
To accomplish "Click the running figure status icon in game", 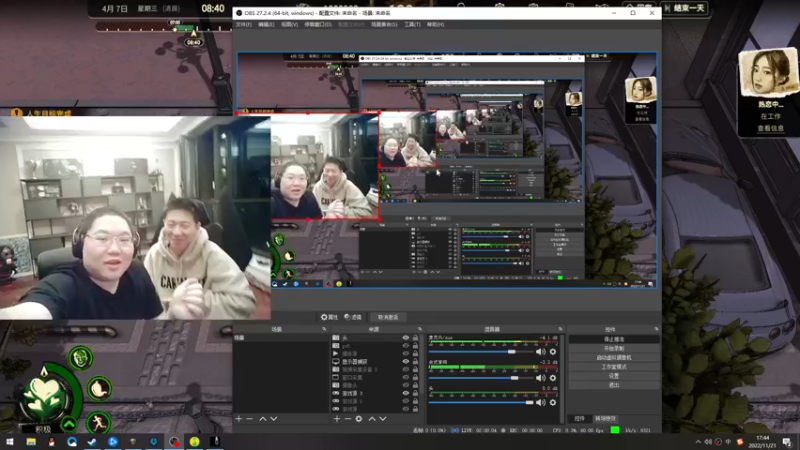I will 96,421.
